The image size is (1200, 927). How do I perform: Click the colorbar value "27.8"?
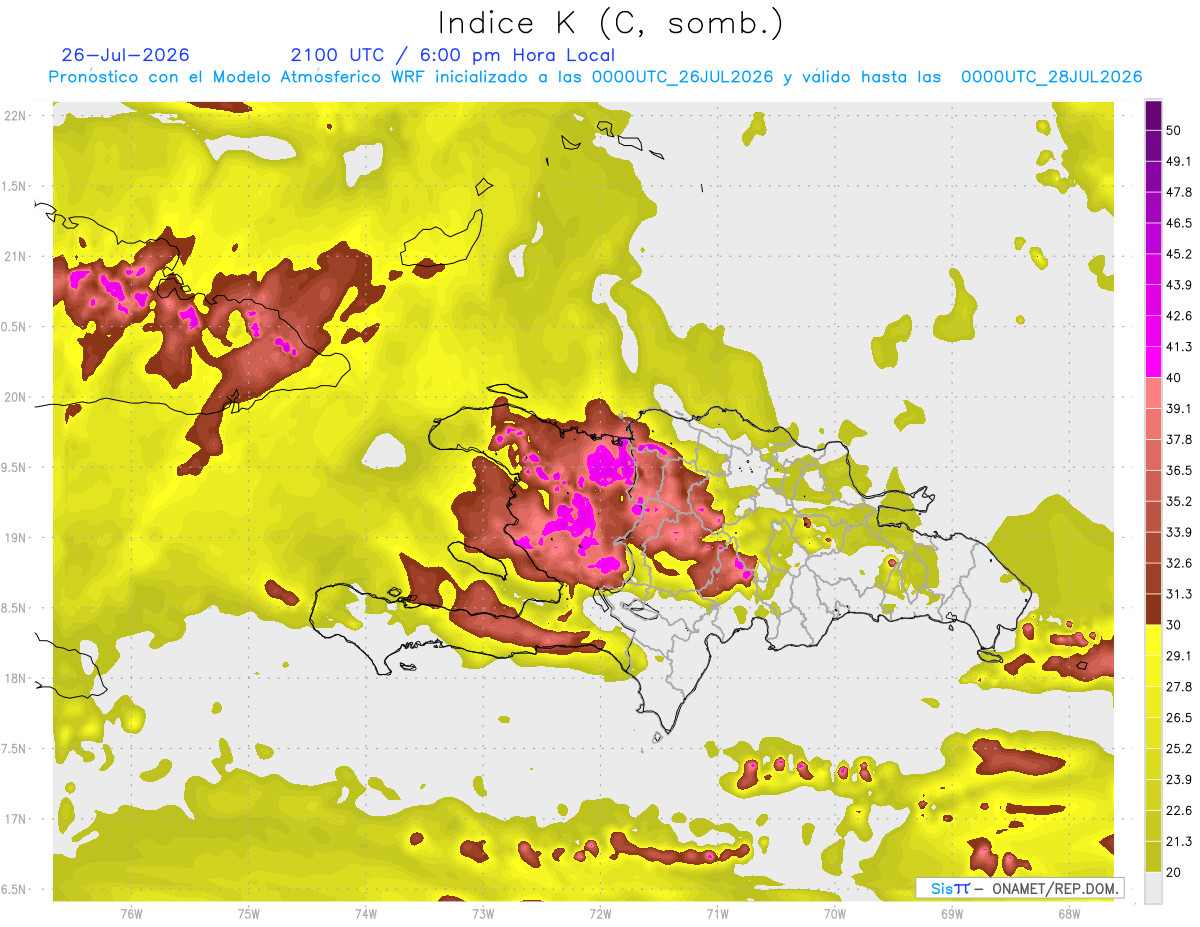pos(1179,686)
